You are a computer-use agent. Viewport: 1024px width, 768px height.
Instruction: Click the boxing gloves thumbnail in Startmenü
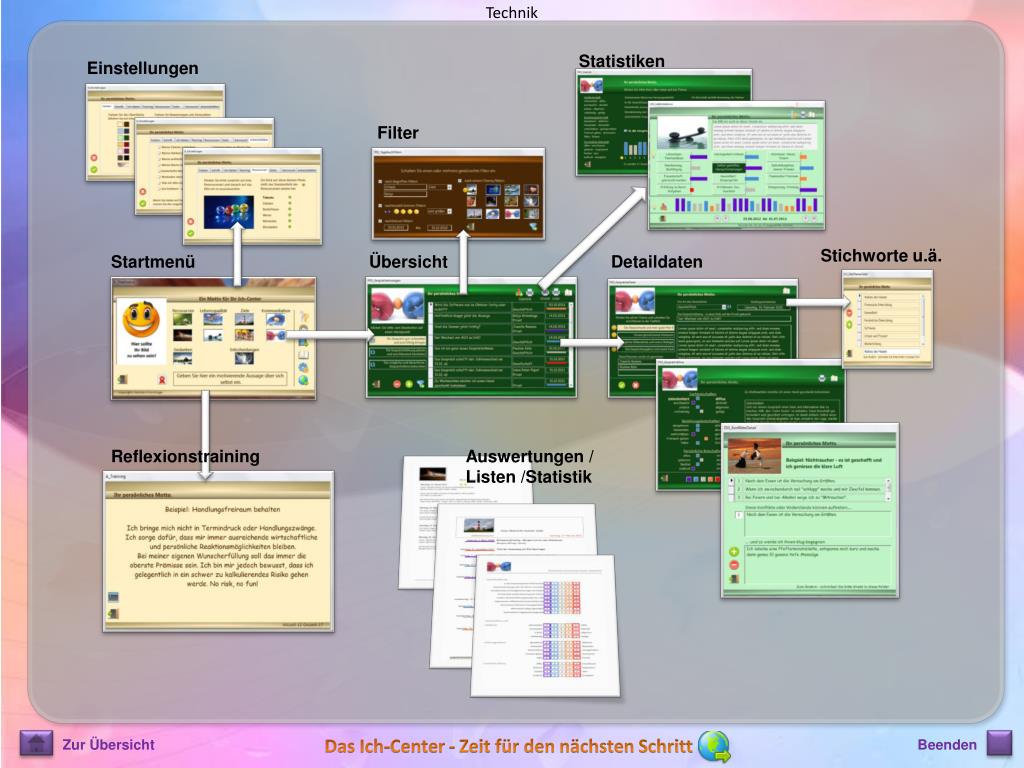point(275,335)
